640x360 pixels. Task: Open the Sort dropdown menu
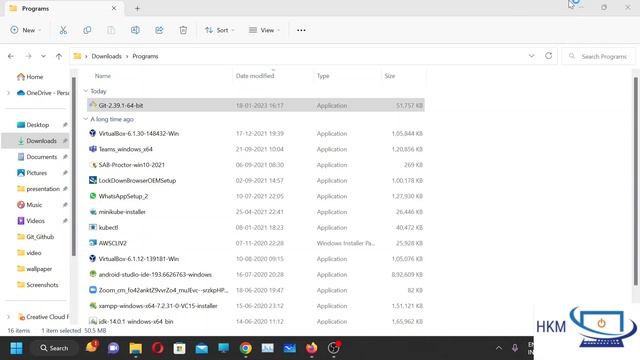(220, 30)
